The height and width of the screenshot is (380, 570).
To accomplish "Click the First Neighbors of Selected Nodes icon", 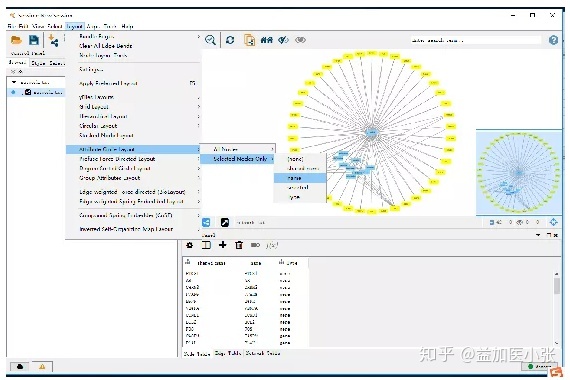I will [x=266, y=40].
